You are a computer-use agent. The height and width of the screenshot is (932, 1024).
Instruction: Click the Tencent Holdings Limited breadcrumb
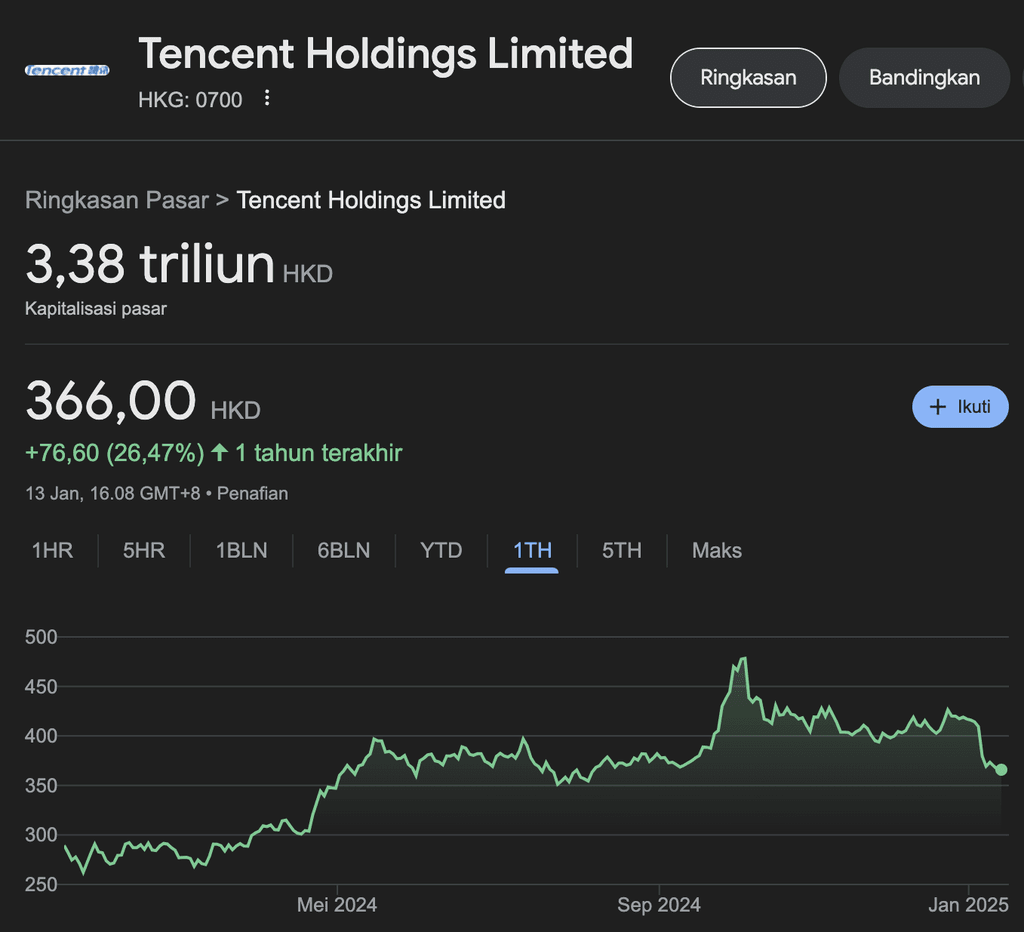coord(371,200)
